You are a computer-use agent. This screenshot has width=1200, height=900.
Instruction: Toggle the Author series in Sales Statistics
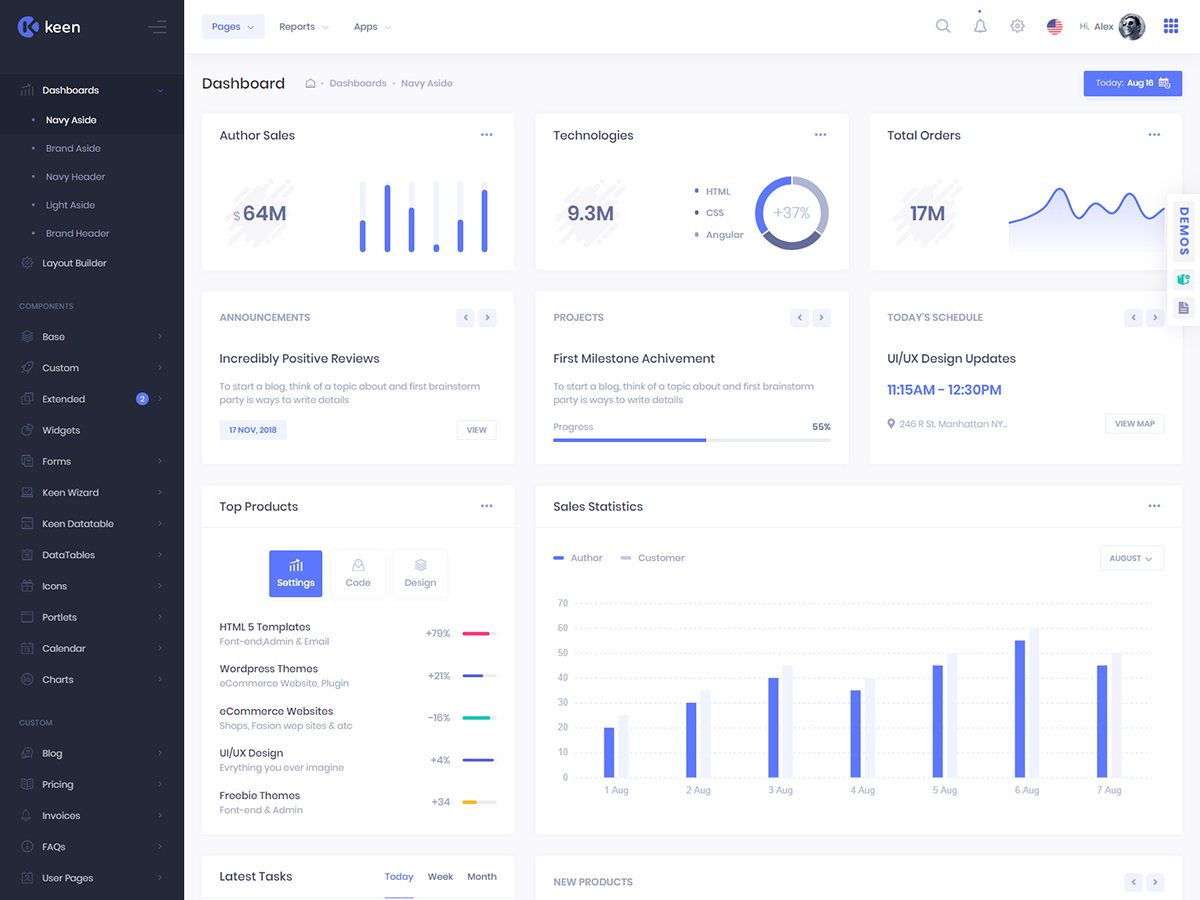(578, 557)
